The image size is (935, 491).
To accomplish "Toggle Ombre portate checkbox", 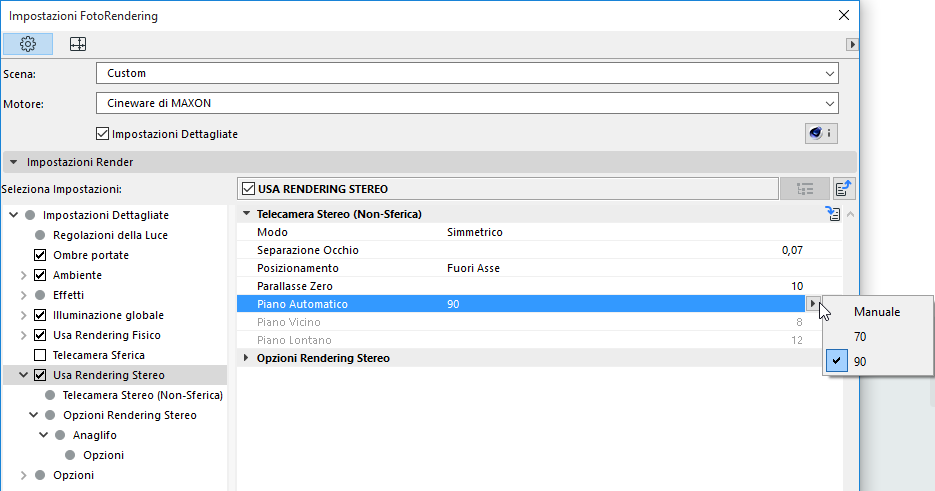I will pos(40,255).
